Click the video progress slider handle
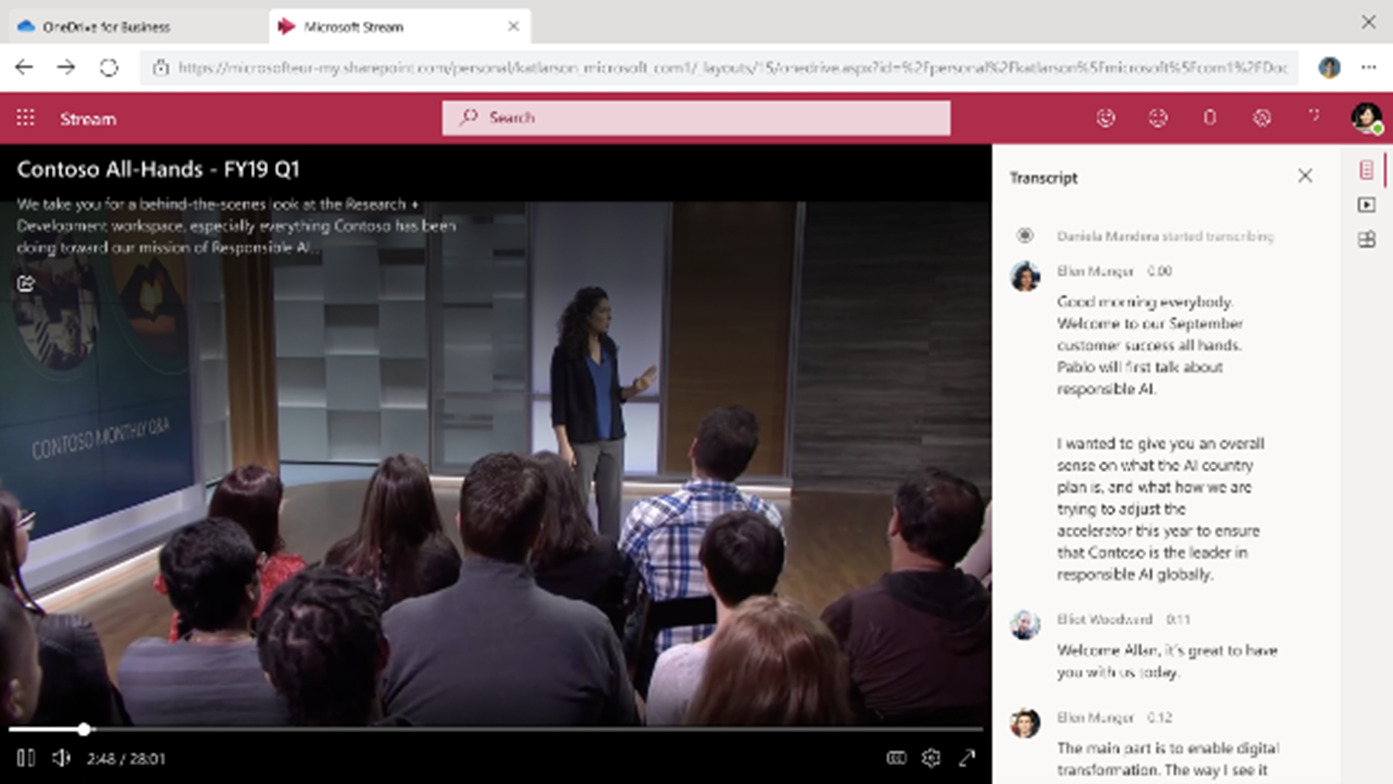The image size is (1393, 784). pyautogui.click(x=84, y=729)
